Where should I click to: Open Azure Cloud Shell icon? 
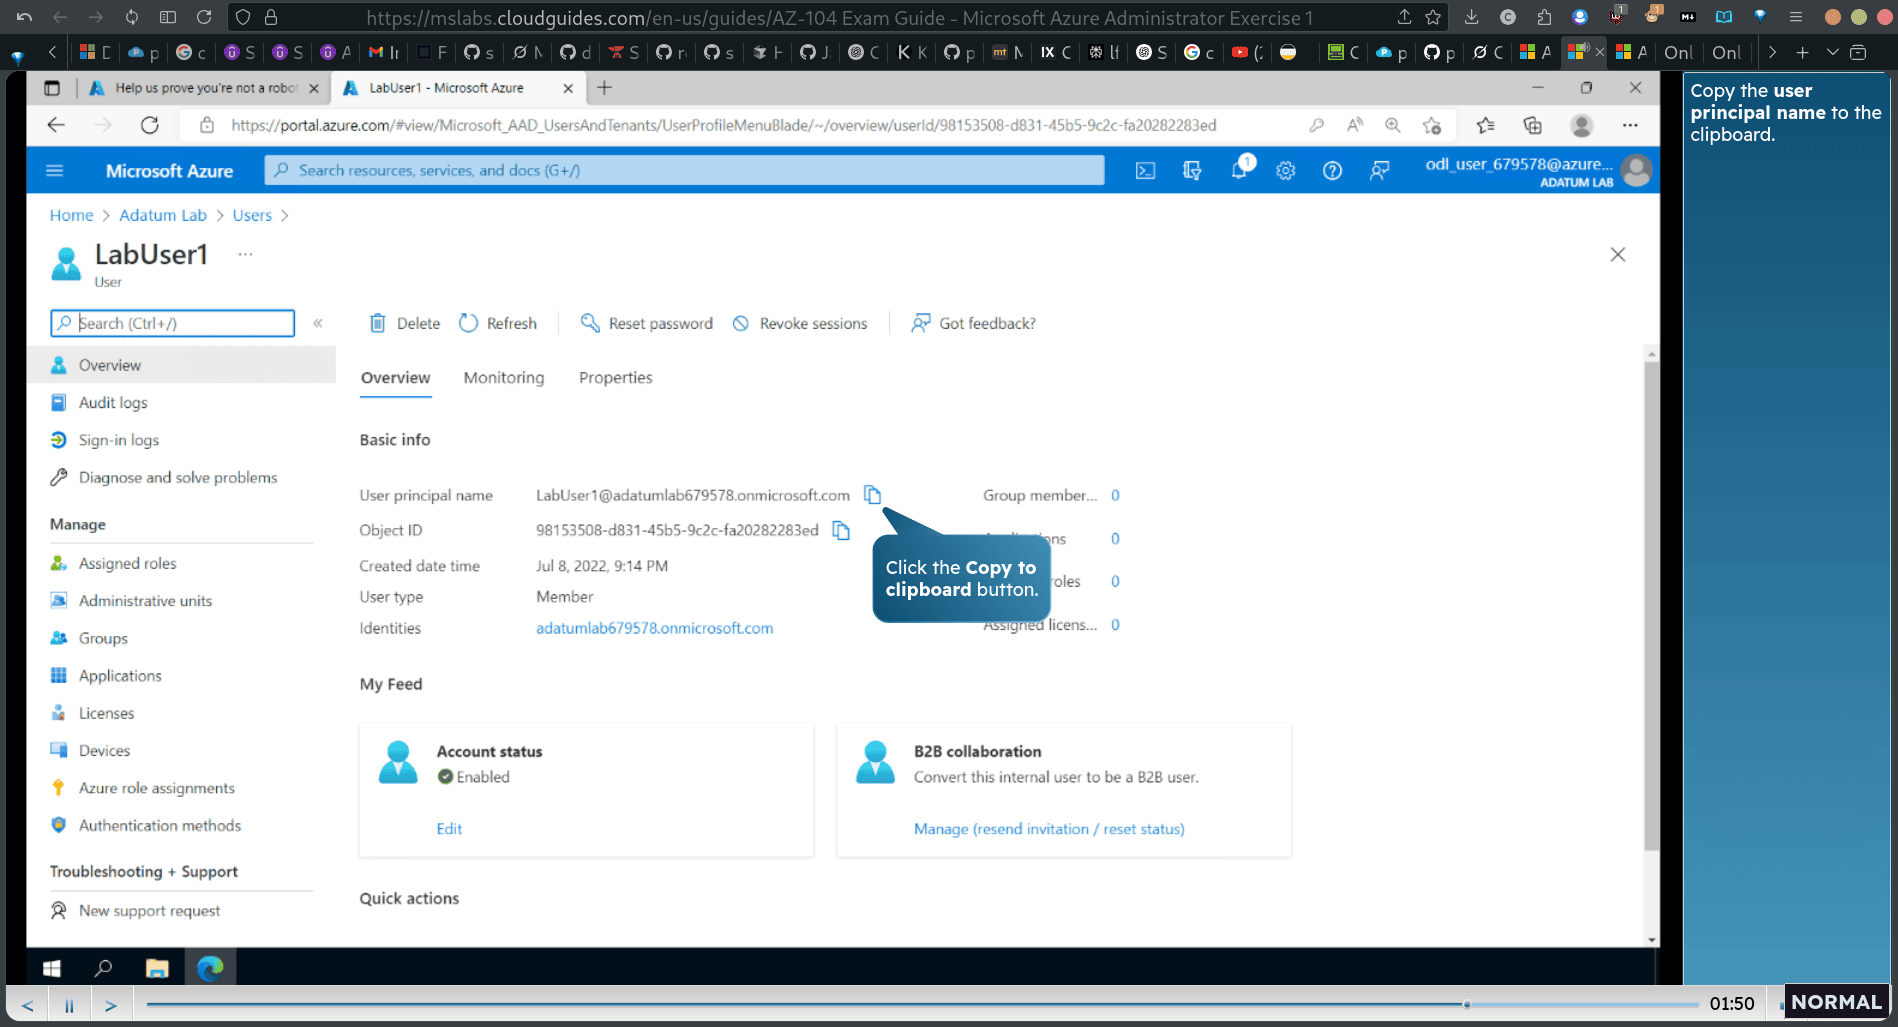coord(1145,171)
